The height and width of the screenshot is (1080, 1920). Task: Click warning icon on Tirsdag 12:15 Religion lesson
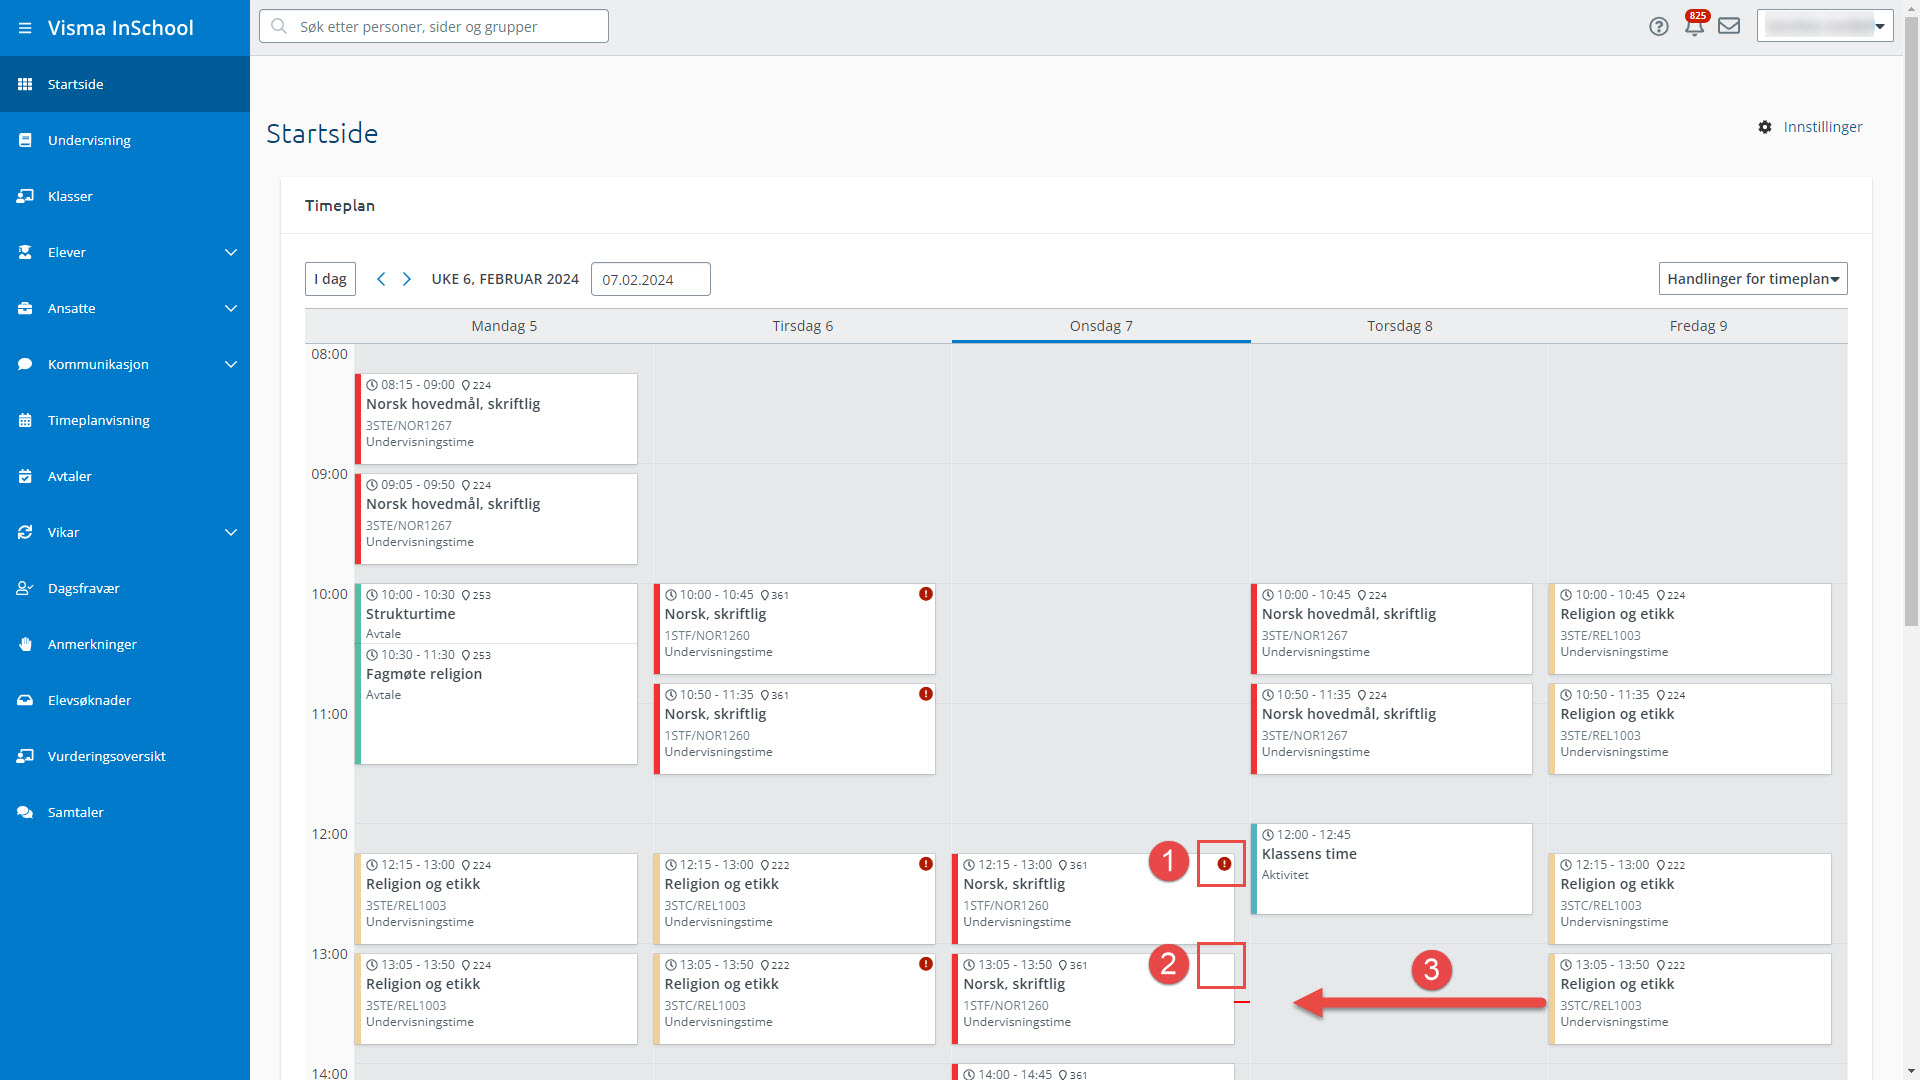point(926,864)
